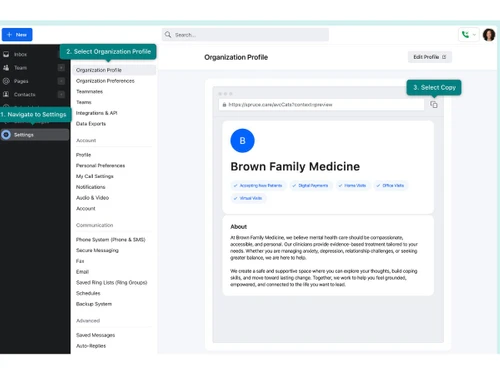500x375 pixels.
Task: Click Office Visits tag
Action: 390,185
